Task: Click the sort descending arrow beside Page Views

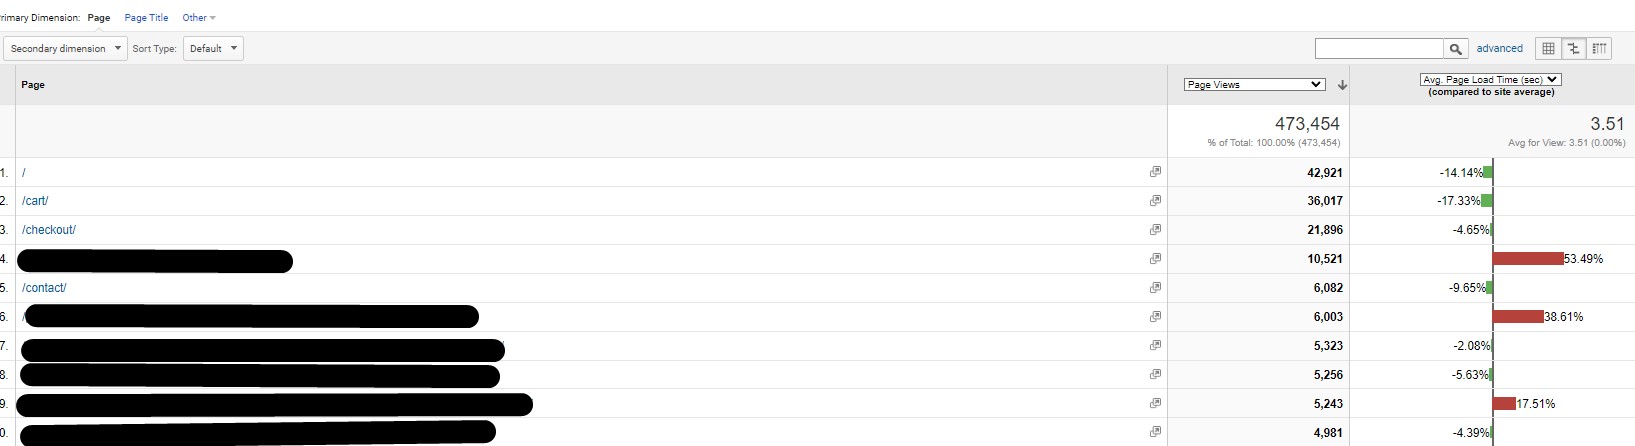Action: (x=1342, y=85)
